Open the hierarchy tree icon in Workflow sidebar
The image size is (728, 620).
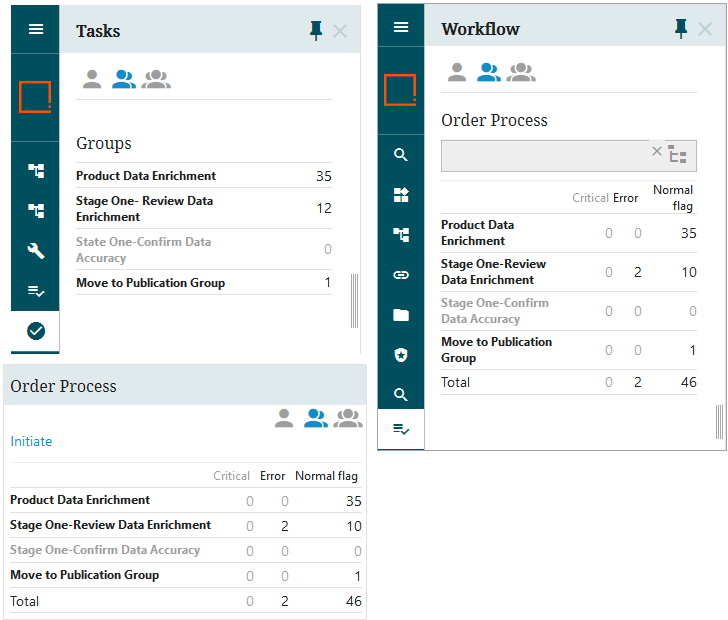(x=401, y=235)
